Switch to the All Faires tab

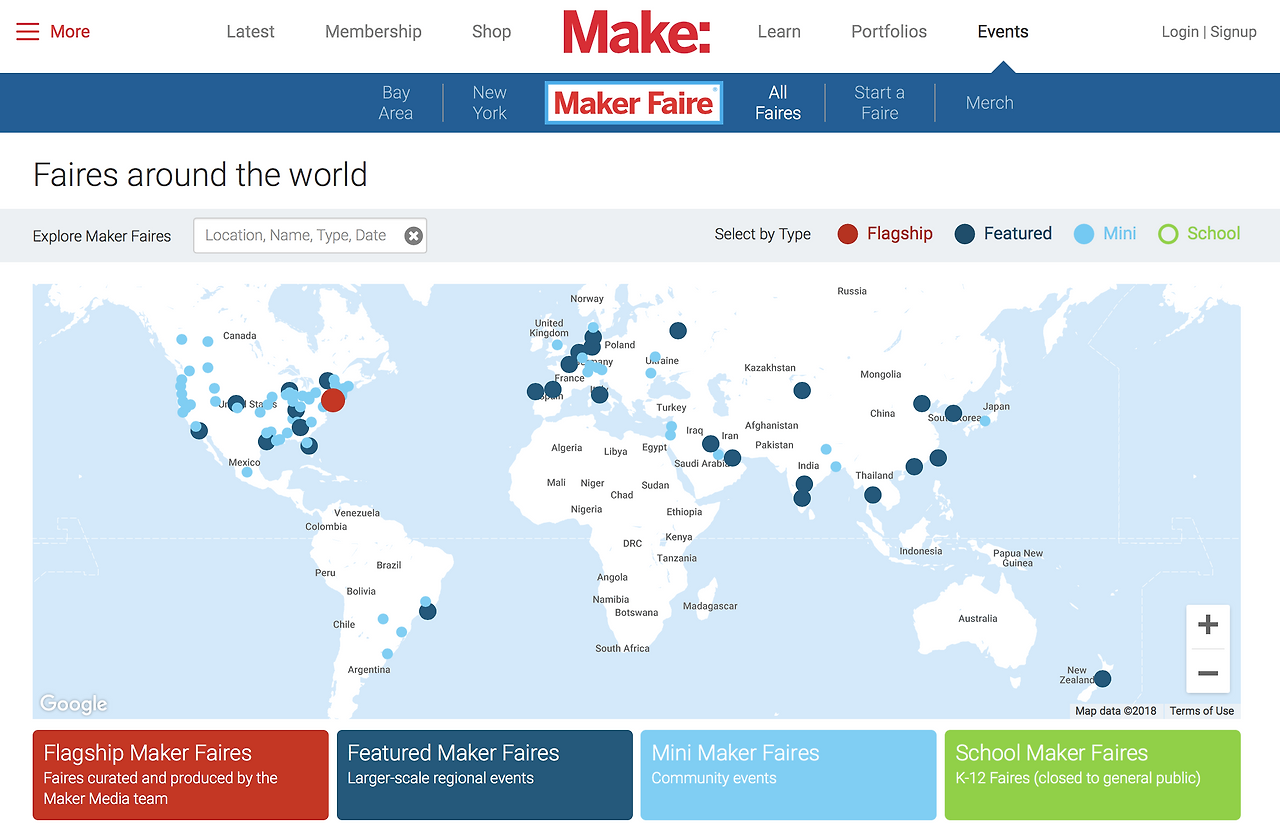pyautogui.click(x=778, y=103)
